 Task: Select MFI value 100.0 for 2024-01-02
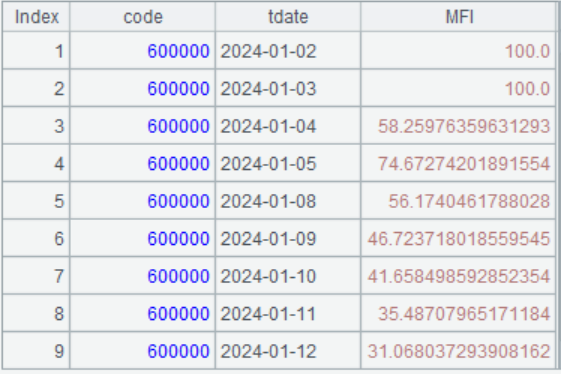click(459, 51)
